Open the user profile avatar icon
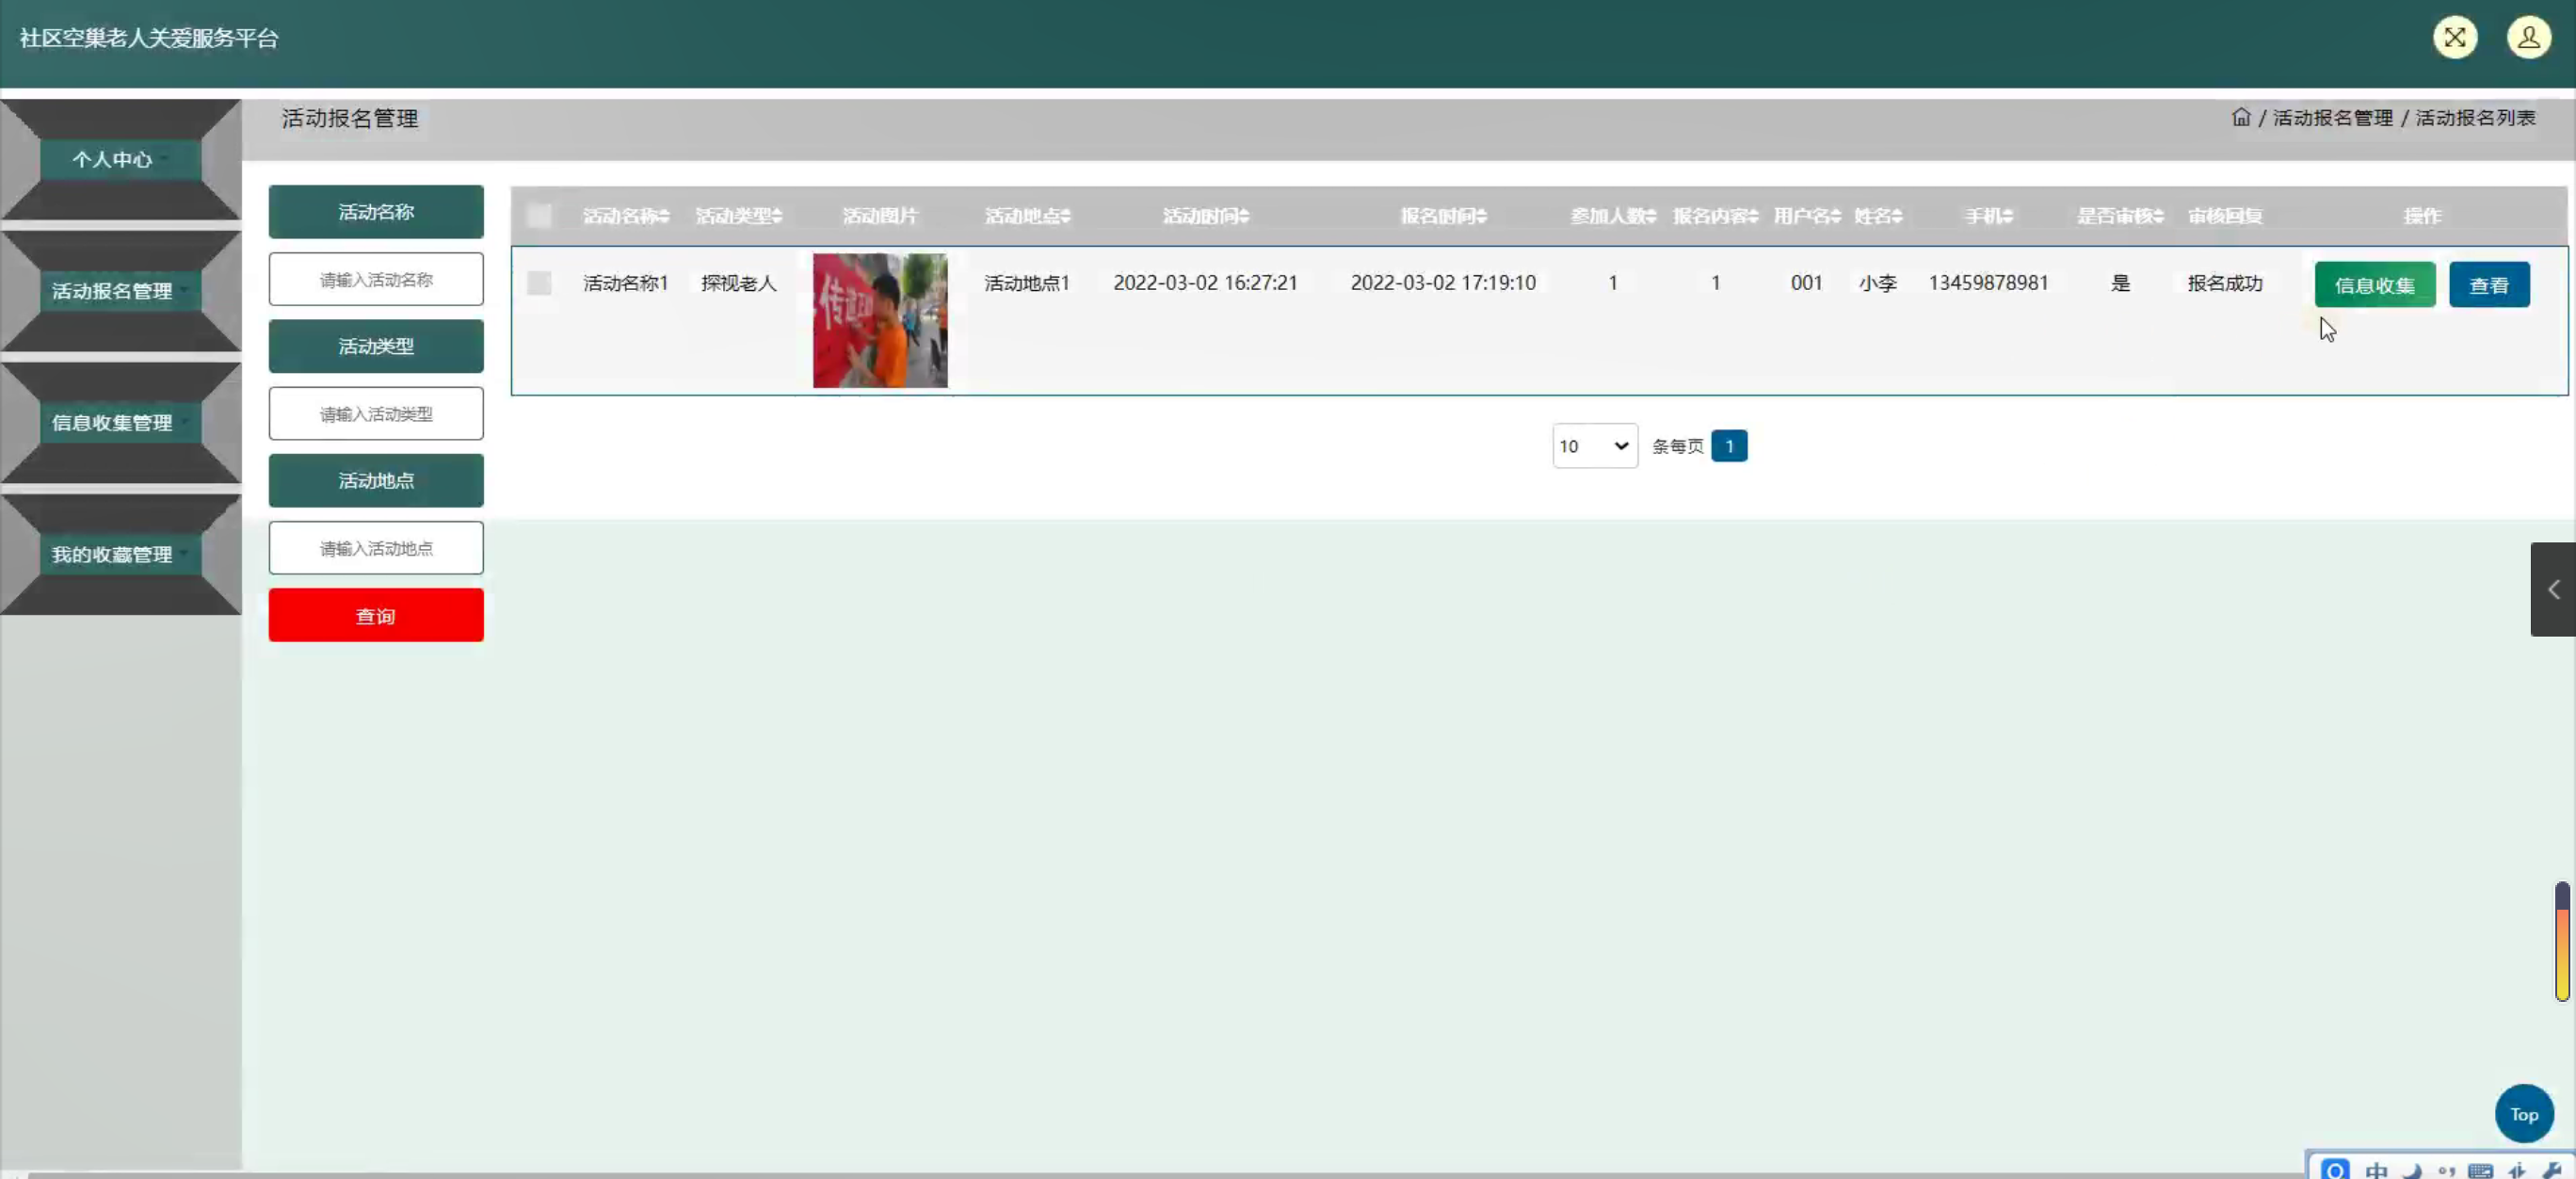This screenshot has height=1179, width=2576. tap(2528, 38)
